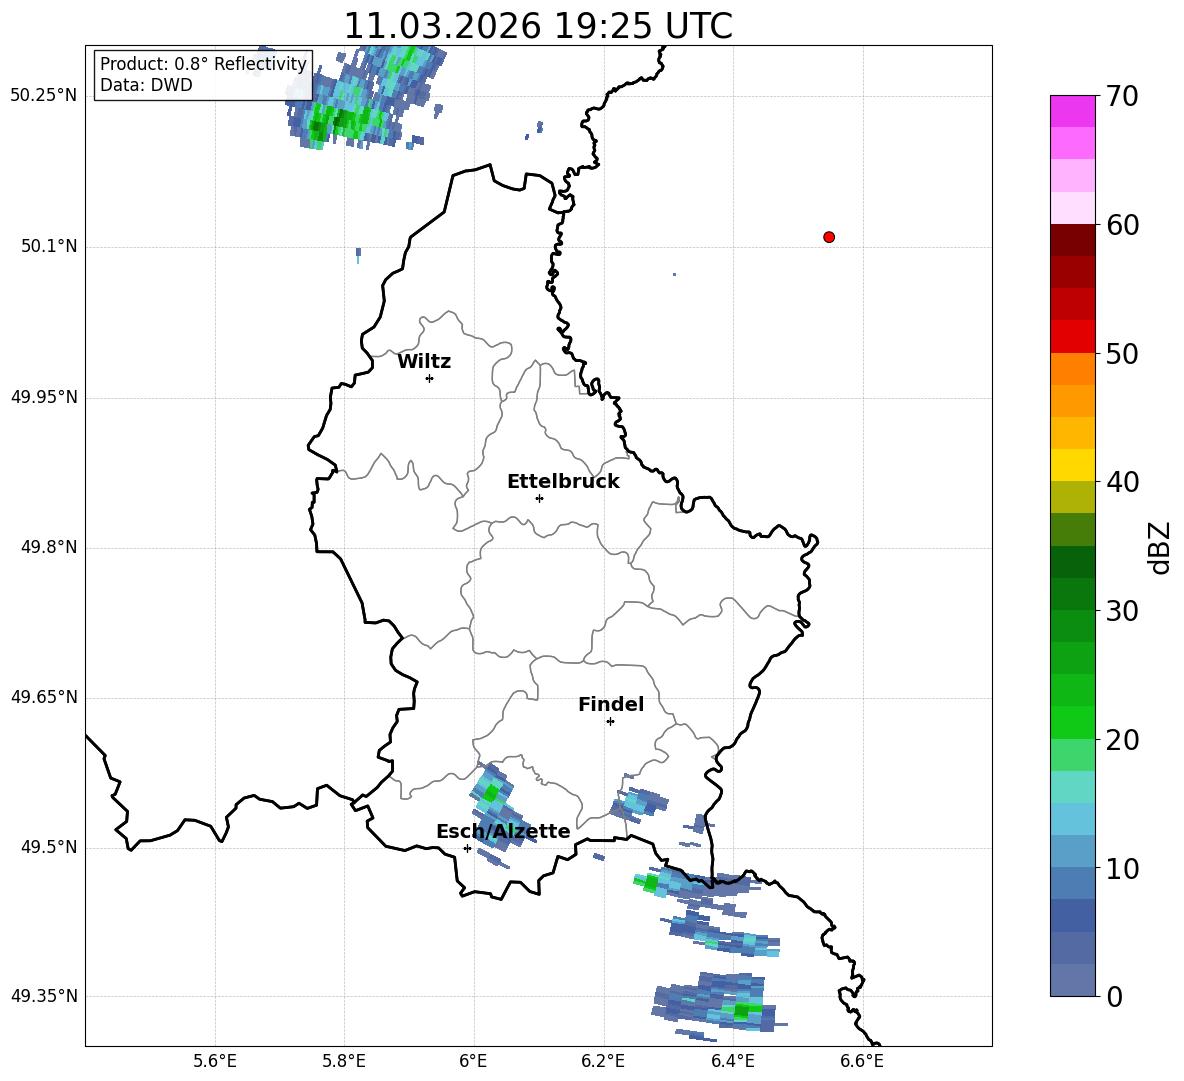Click the colorbar tick label 0
Screen dimensions: 1184x1081
click(1114, 997)
